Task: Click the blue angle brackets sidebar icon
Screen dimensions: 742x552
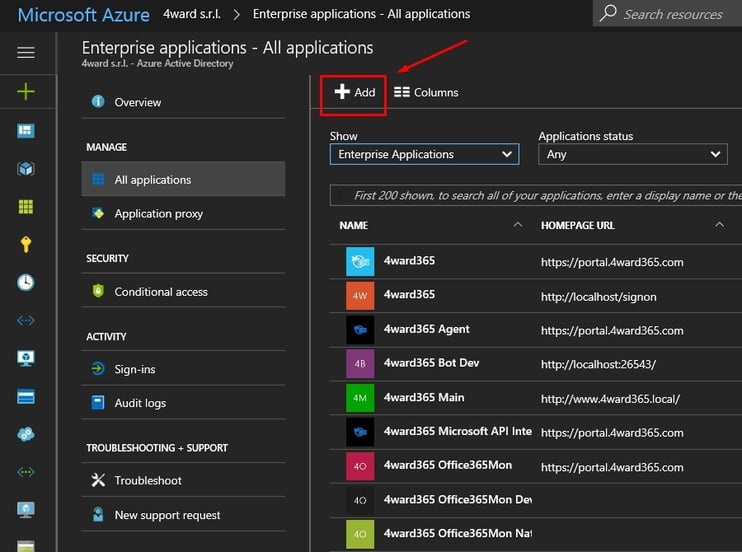Action: (26, 321)
